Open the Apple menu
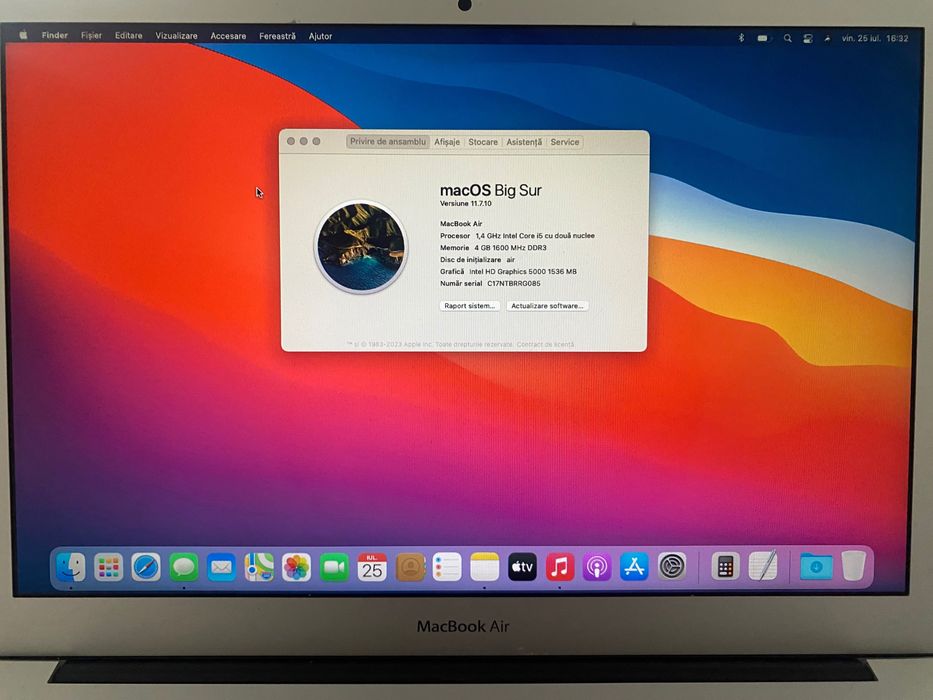The width and height of the screenshot is (933, 700). point(23,35)
